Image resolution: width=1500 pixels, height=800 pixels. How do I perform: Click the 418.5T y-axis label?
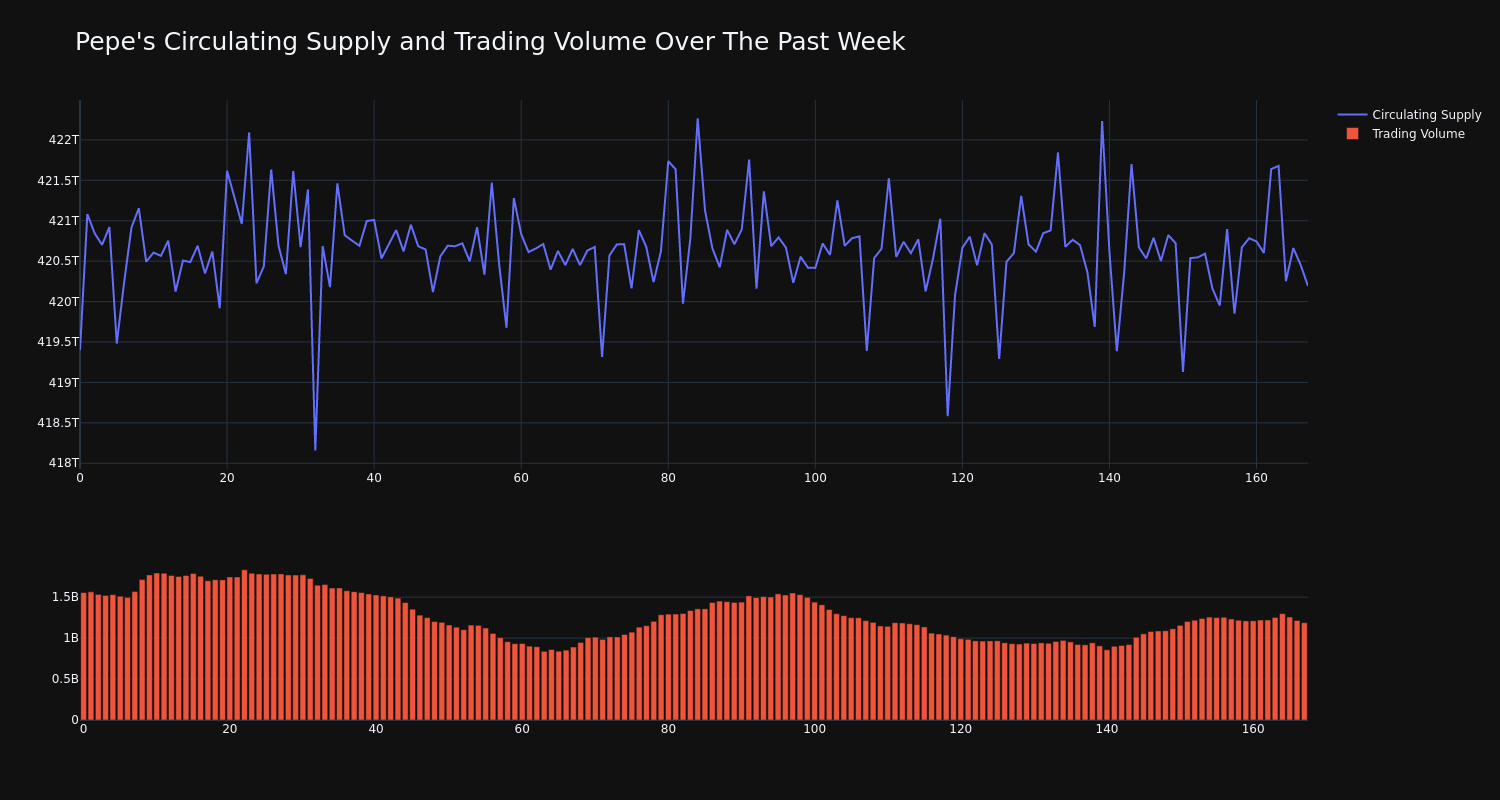coord(58,423)
